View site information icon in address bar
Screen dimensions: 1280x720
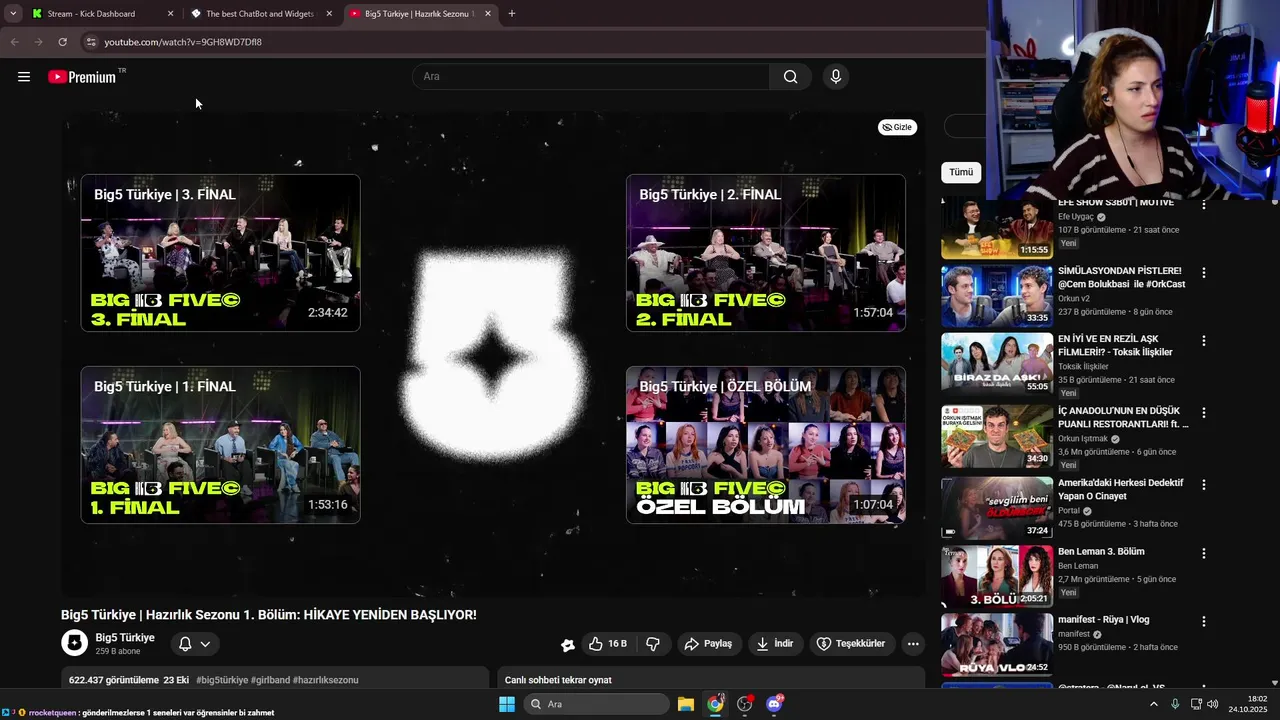point(90,42)
